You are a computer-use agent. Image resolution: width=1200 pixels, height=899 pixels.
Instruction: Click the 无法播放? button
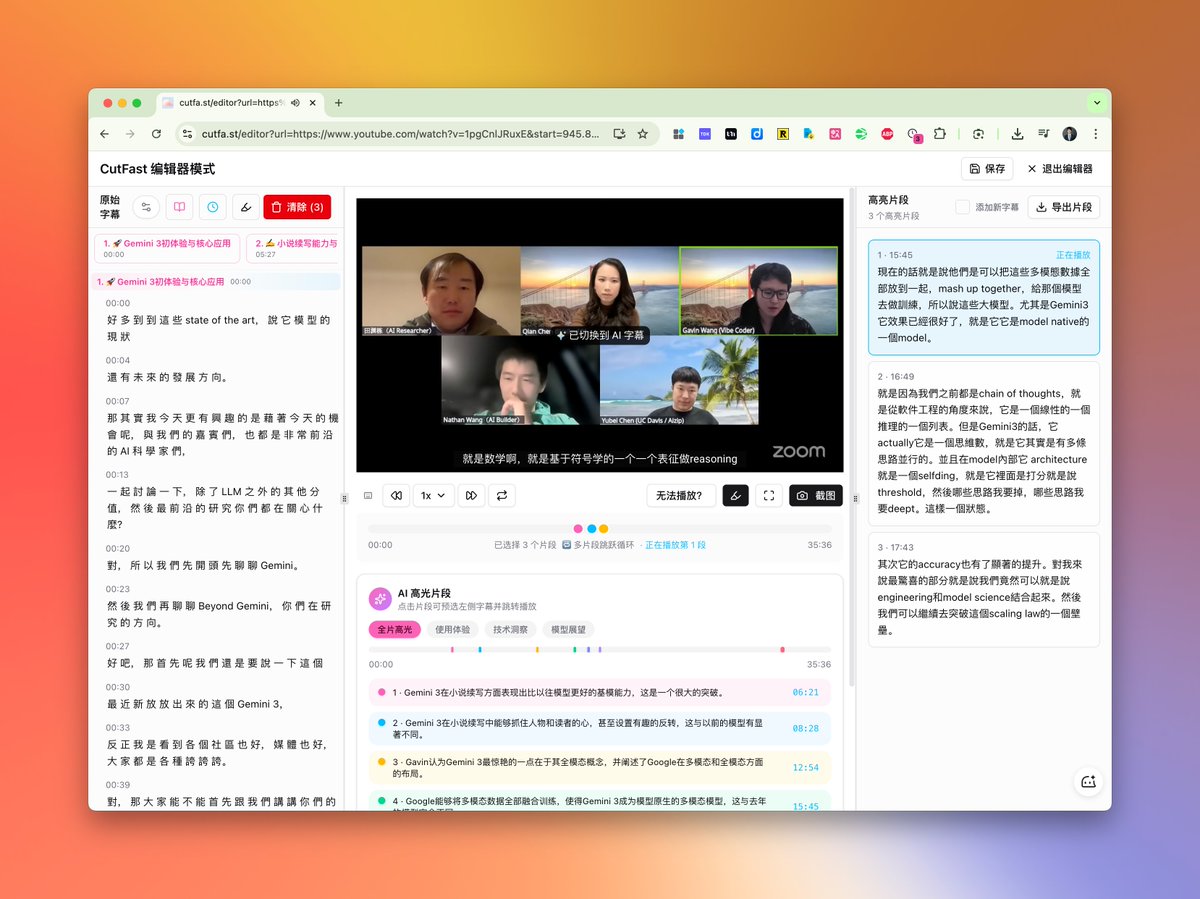tap(681, 495)
